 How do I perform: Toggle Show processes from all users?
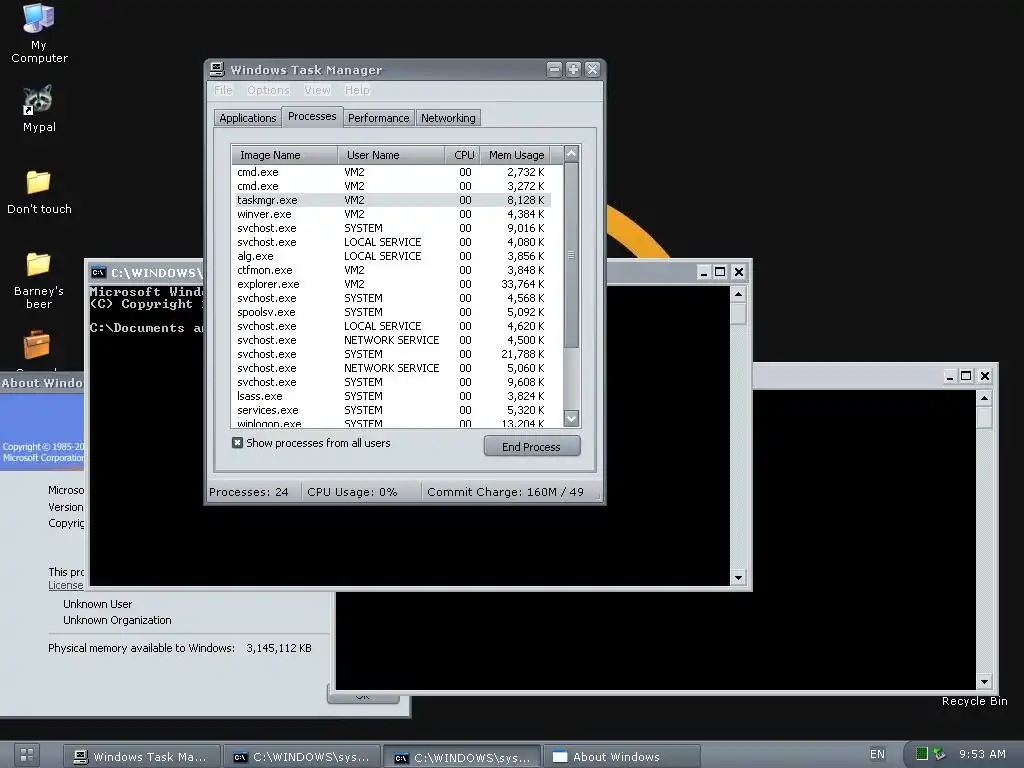[x=237, y=443]
